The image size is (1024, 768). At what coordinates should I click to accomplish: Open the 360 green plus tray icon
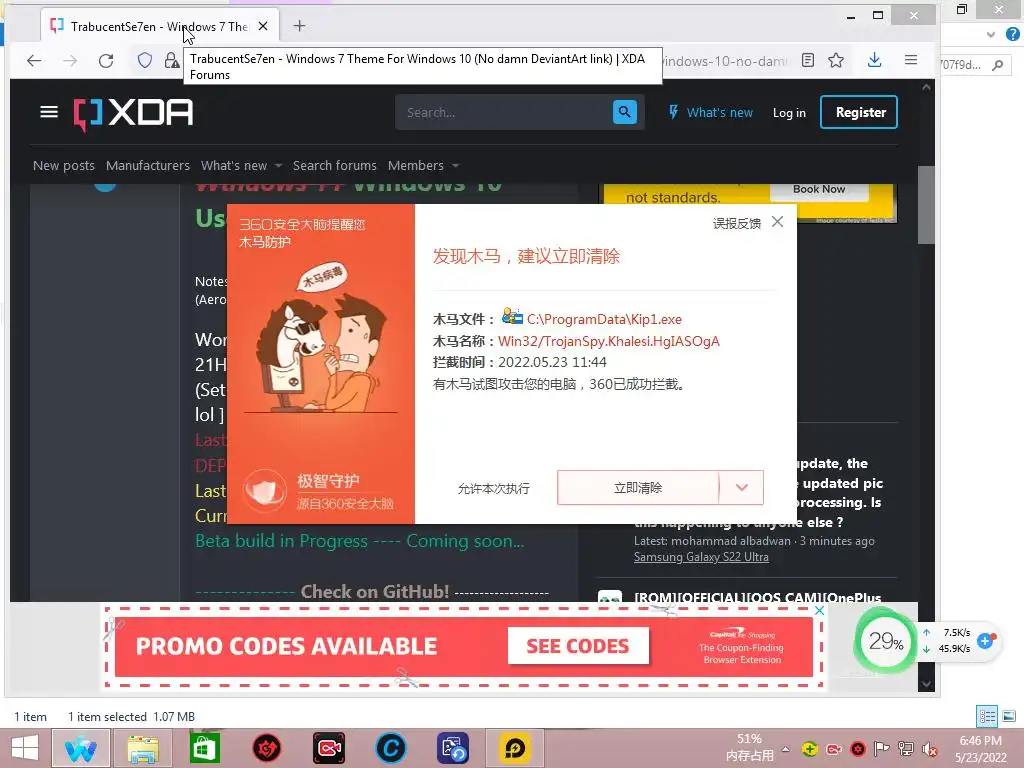point(810,749)
